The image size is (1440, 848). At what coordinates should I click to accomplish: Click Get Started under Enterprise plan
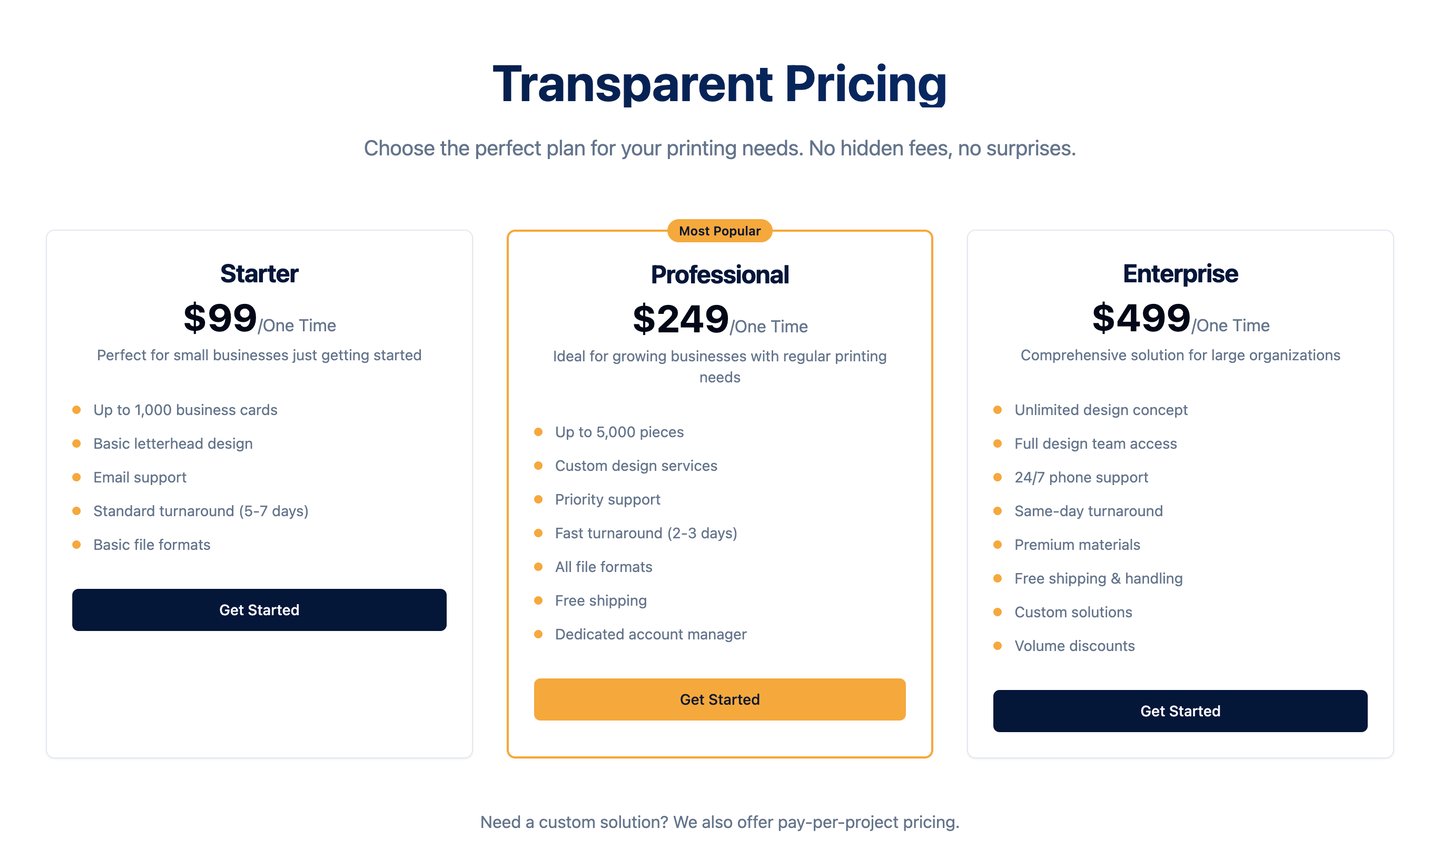pos(1180,711)
